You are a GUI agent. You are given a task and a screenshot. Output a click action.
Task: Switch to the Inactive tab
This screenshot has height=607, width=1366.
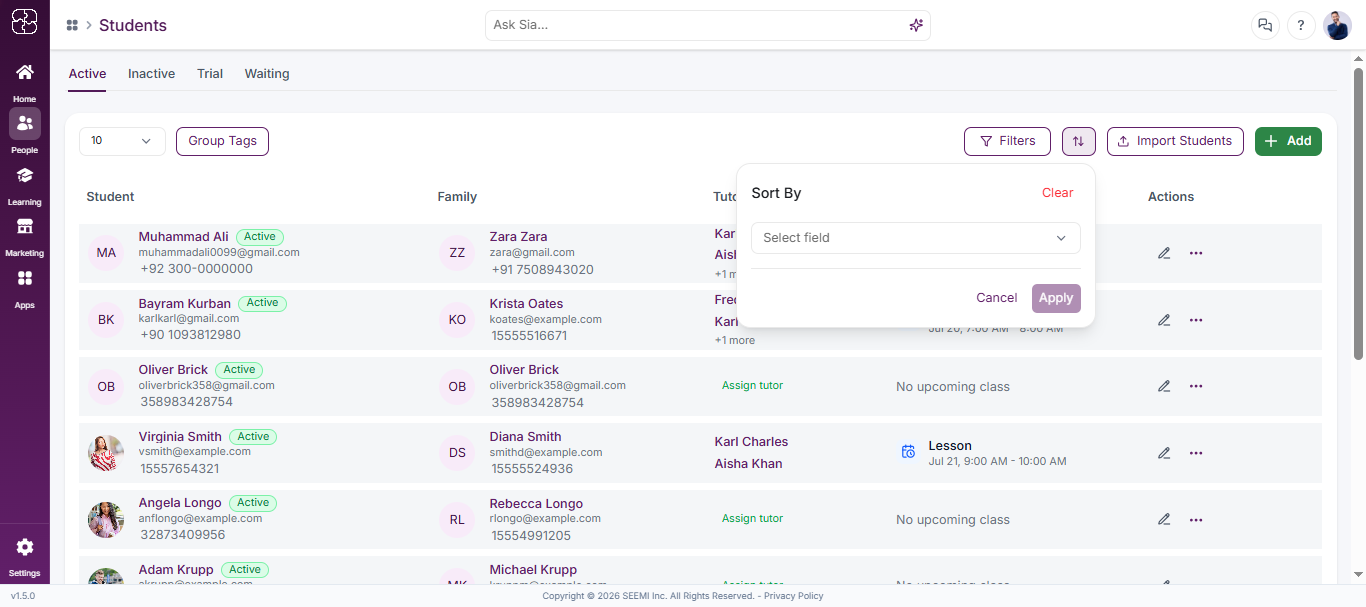(x=151, y=74)
